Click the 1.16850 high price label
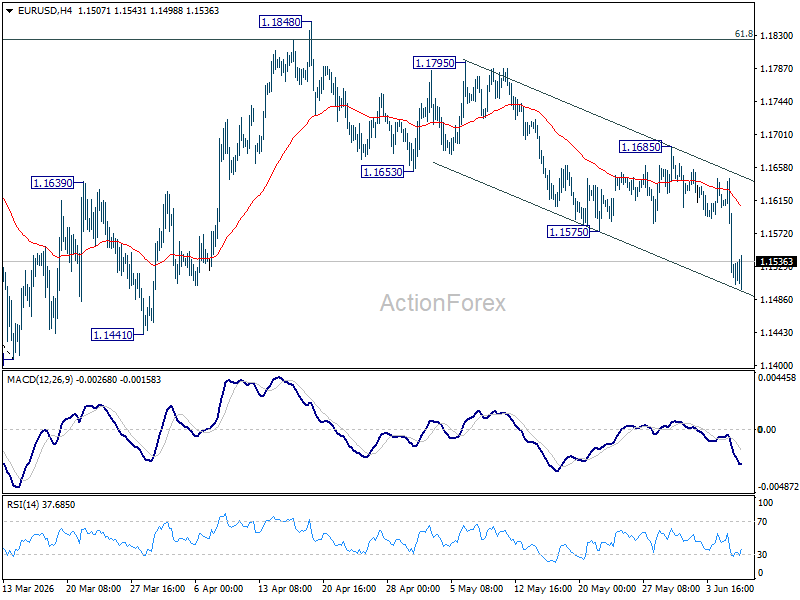 [640, 147]
